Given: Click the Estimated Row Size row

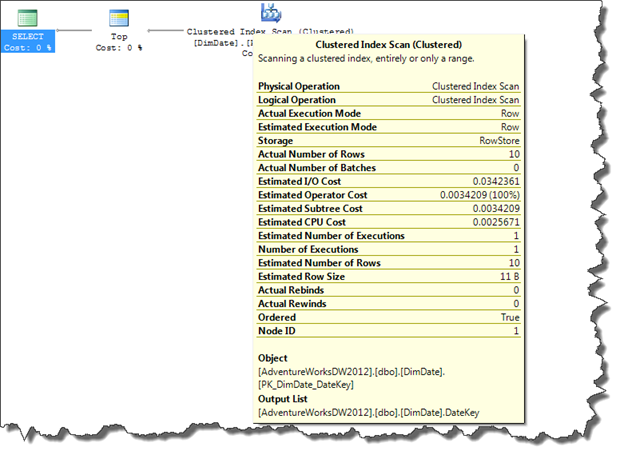Looking at the screenshot, I should (x=388, y=276).
